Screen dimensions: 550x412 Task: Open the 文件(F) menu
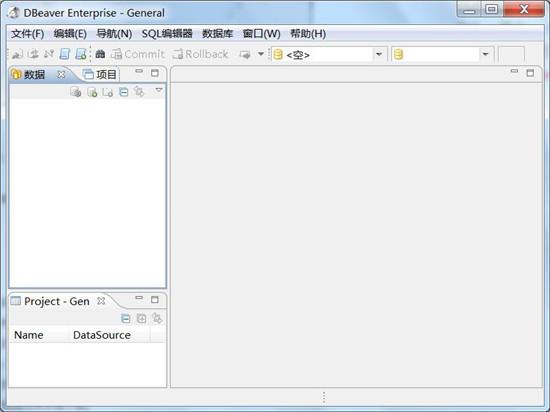click(27, 34)
